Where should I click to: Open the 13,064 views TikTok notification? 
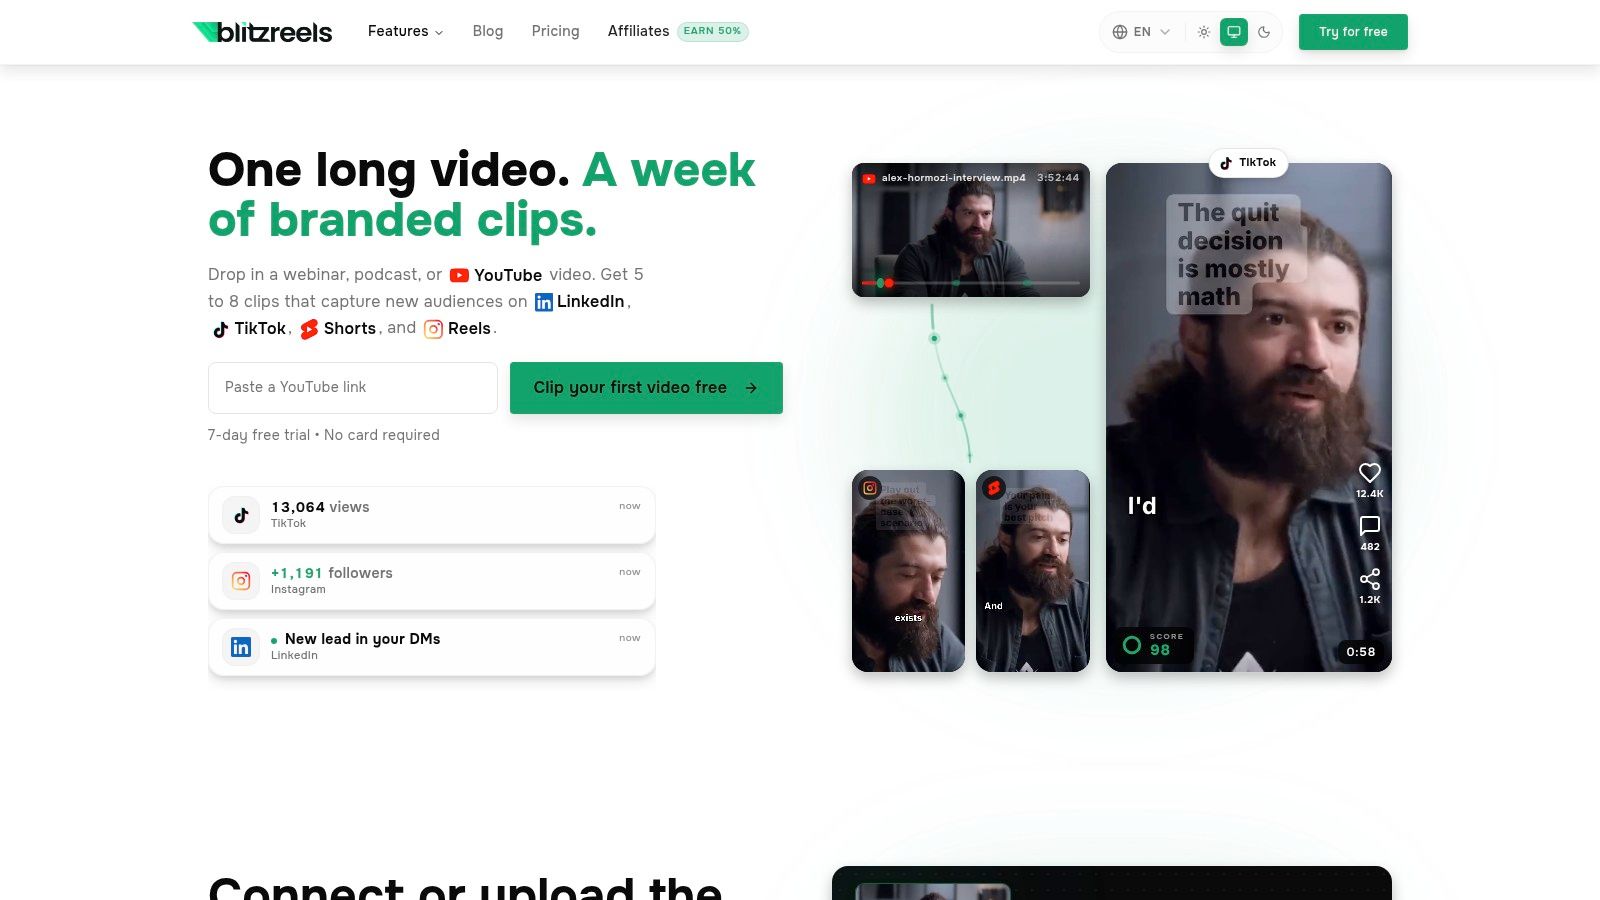click(432, 515)
